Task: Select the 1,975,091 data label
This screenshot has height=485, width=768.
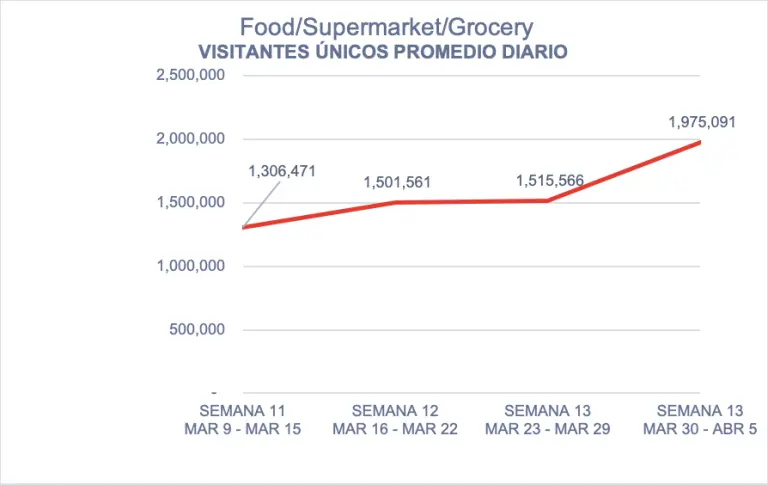Action: (702, 123)
